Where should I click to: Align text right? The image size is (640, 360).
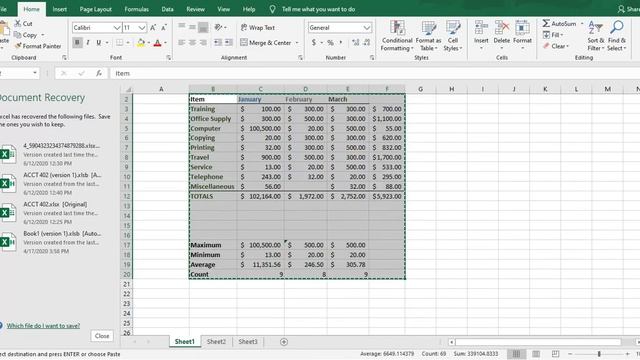203,42
